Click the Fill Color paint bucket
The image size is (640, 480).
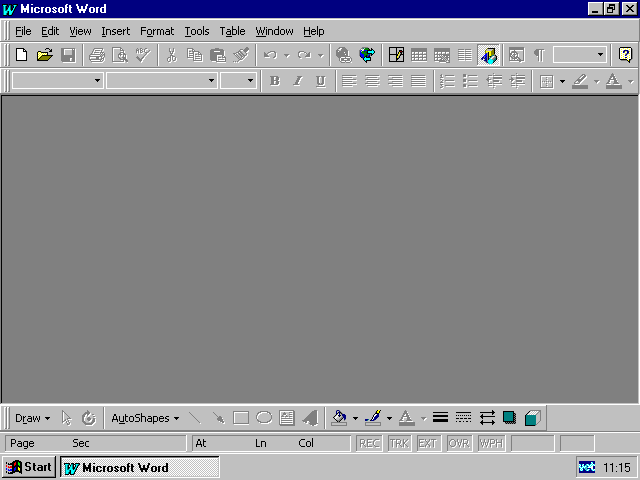(340, 418)
